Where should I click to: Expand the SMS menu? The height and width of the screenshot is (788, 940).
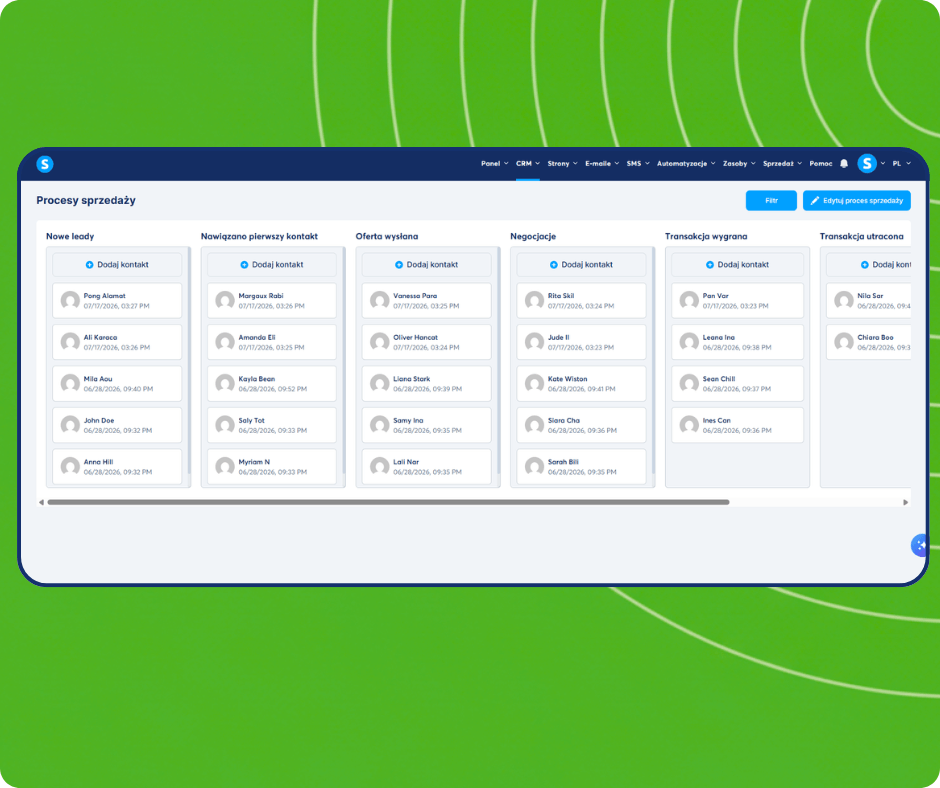[x=638, y=164]
